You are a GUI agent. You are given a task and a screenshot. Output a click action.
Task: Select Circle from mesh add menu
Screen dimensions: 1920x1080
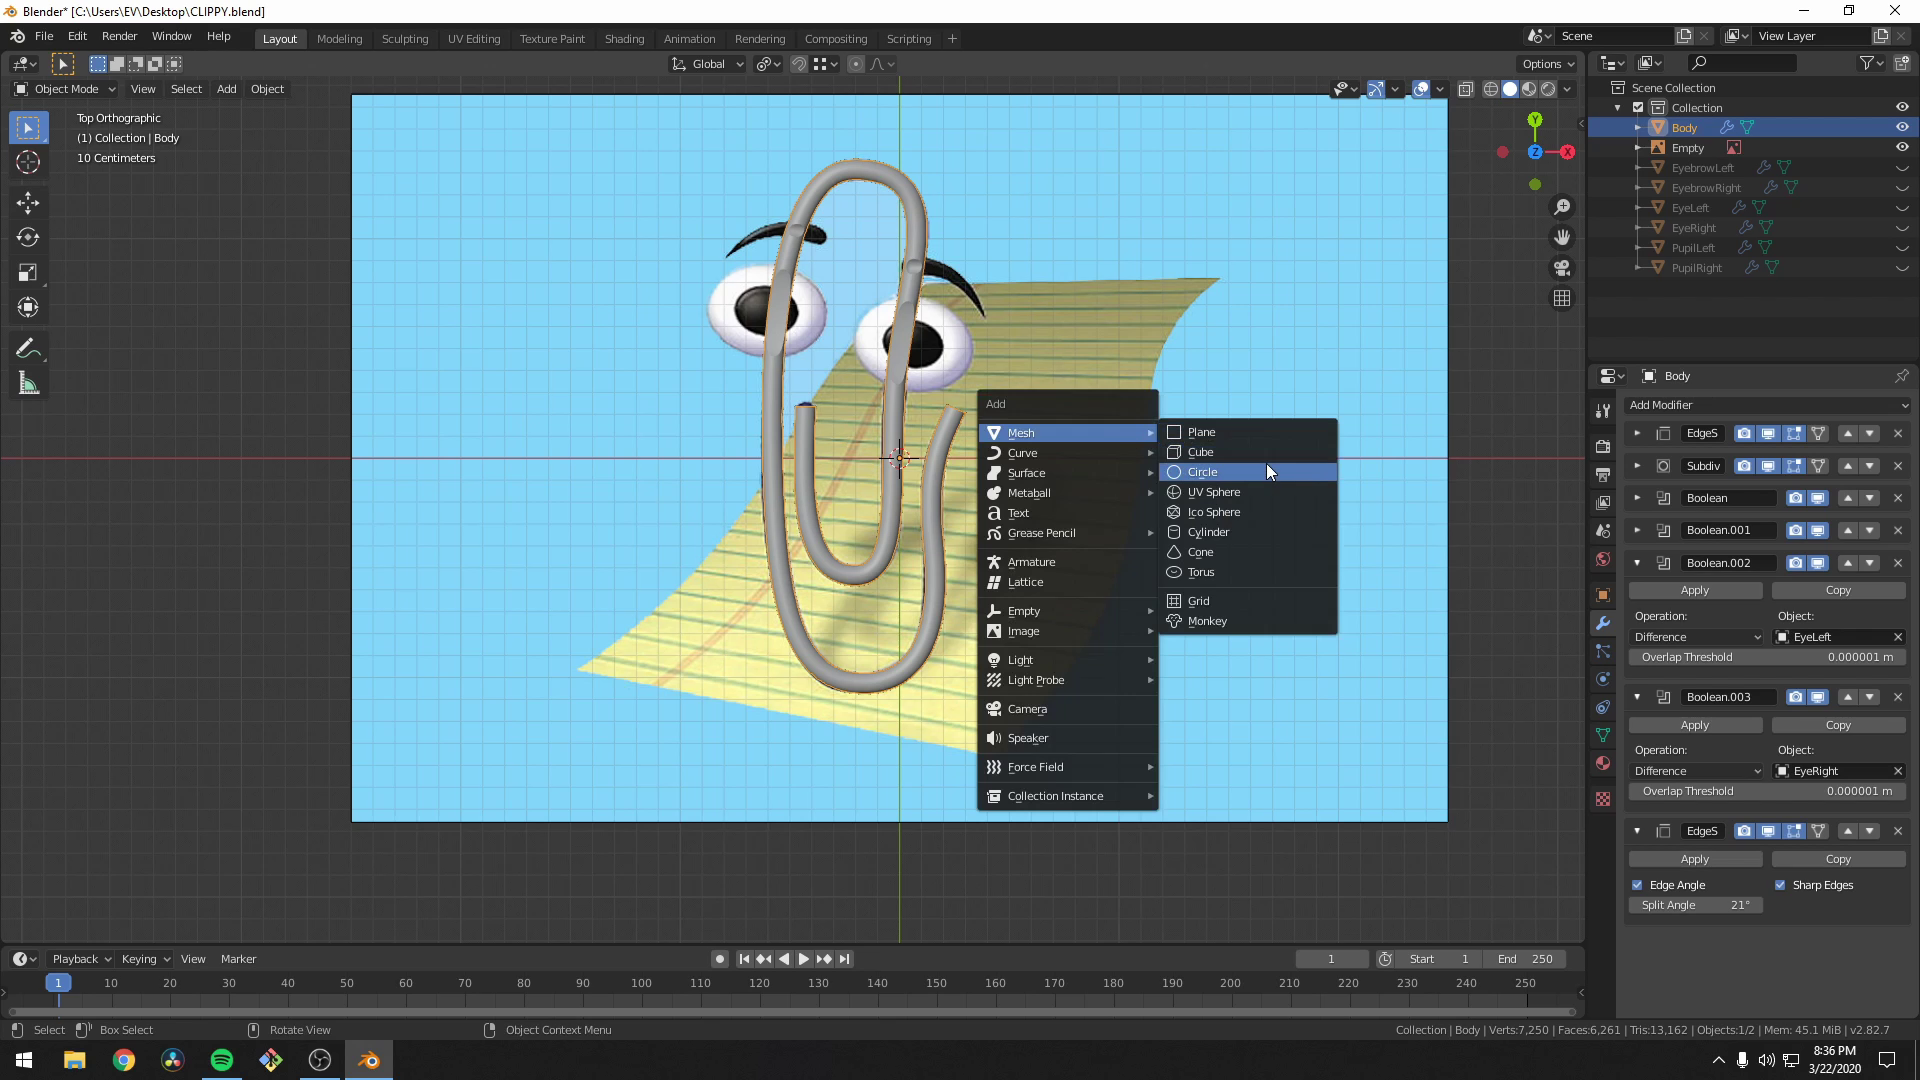click(1203, 472)
